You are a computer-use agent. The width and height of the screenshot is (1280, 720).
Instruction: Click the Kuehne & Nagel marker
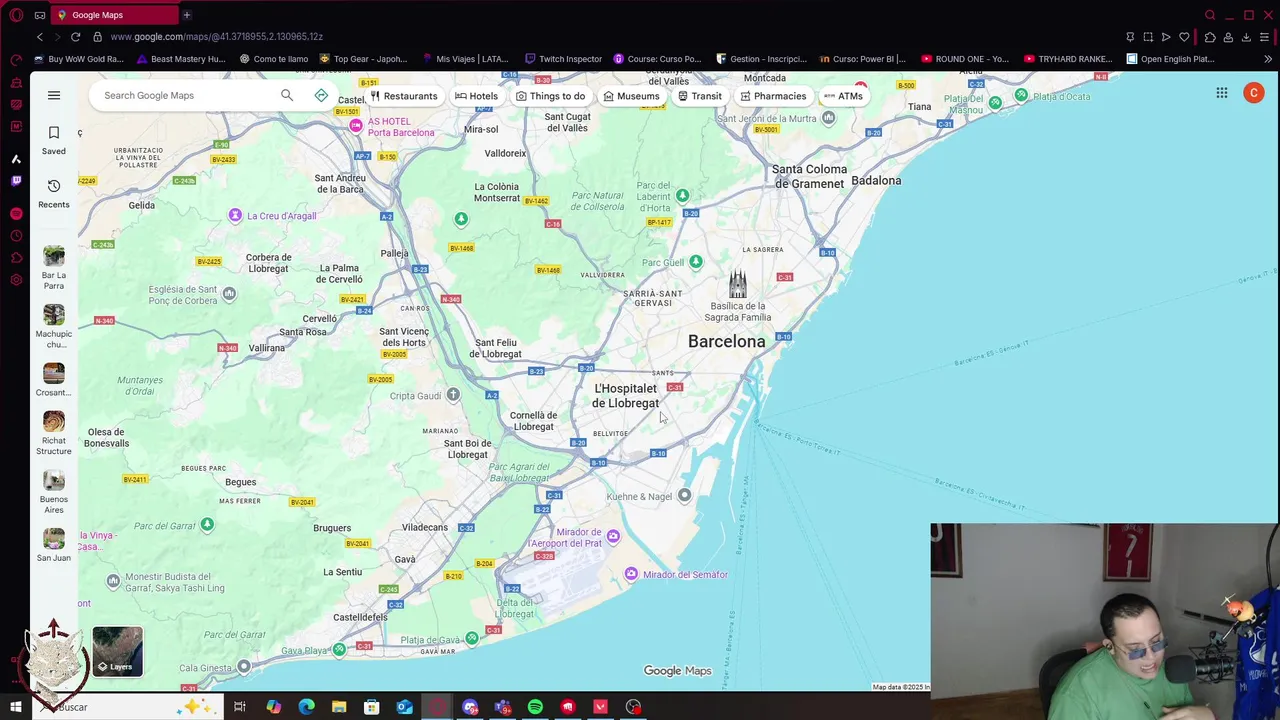pos(684,495)
